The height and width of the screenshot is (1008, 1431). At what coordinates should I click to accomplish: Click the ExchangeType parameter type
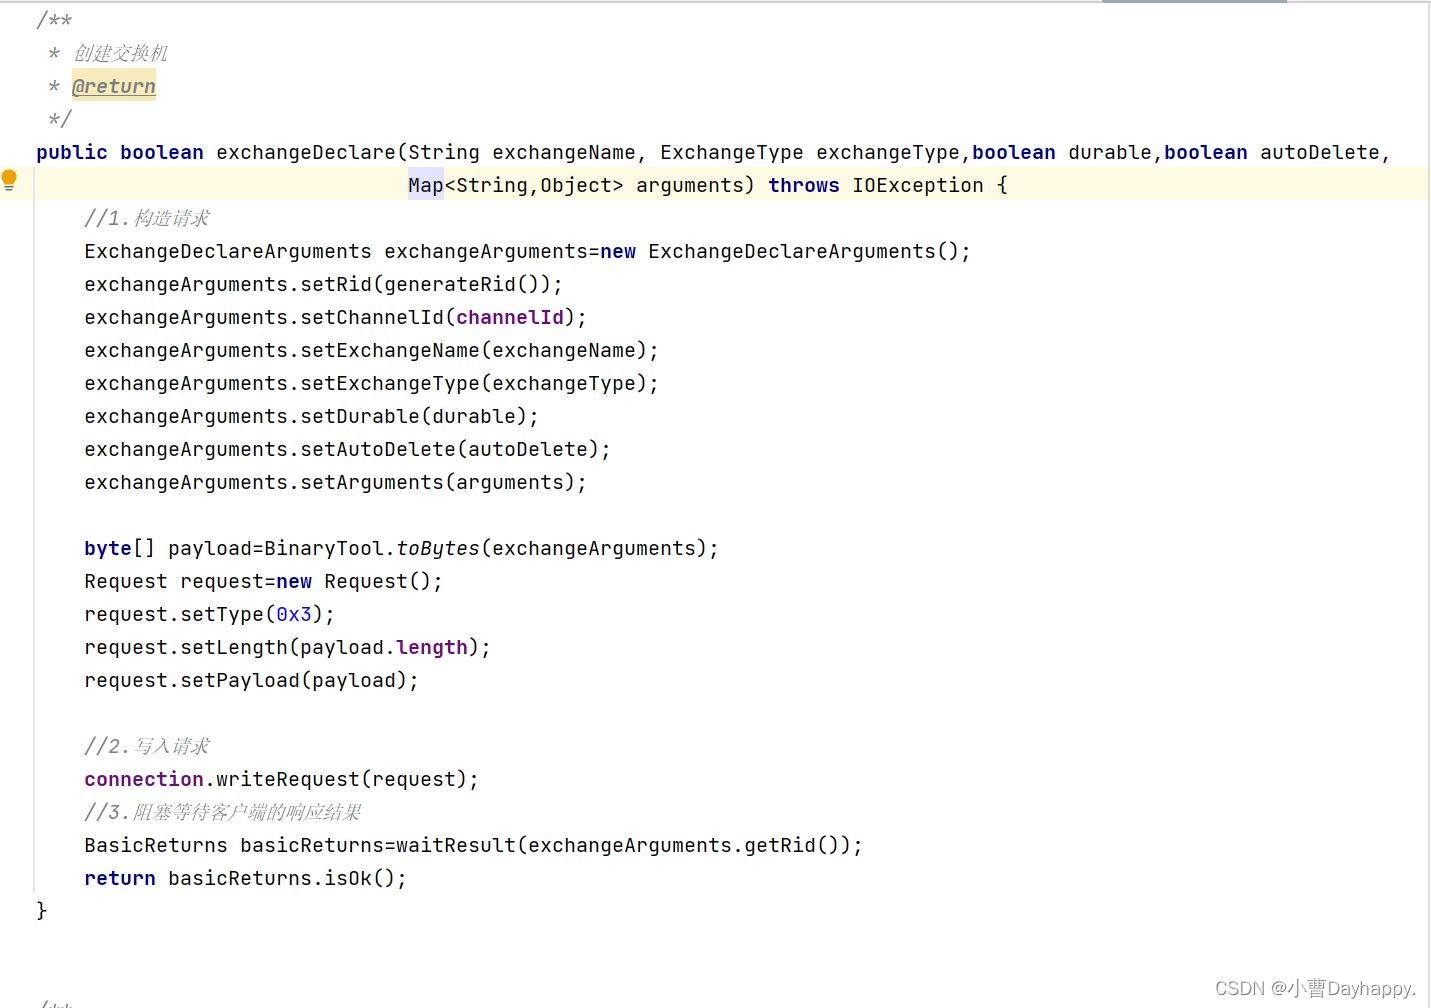point(732,152)
